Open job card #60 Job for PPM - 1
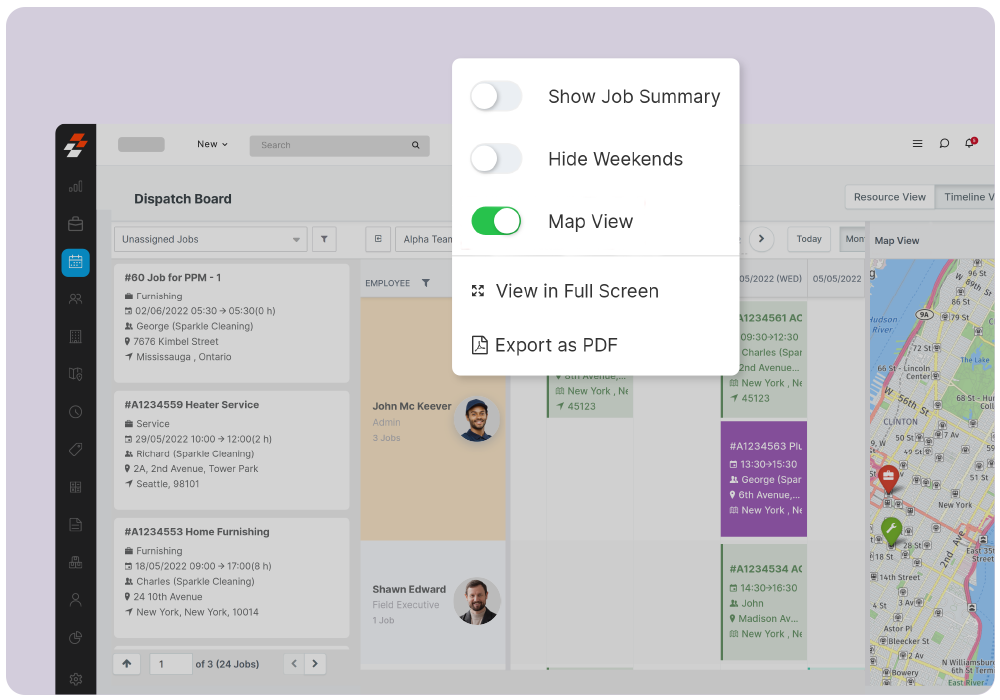Screen dimensions: 1000x700 coord(232,323)
